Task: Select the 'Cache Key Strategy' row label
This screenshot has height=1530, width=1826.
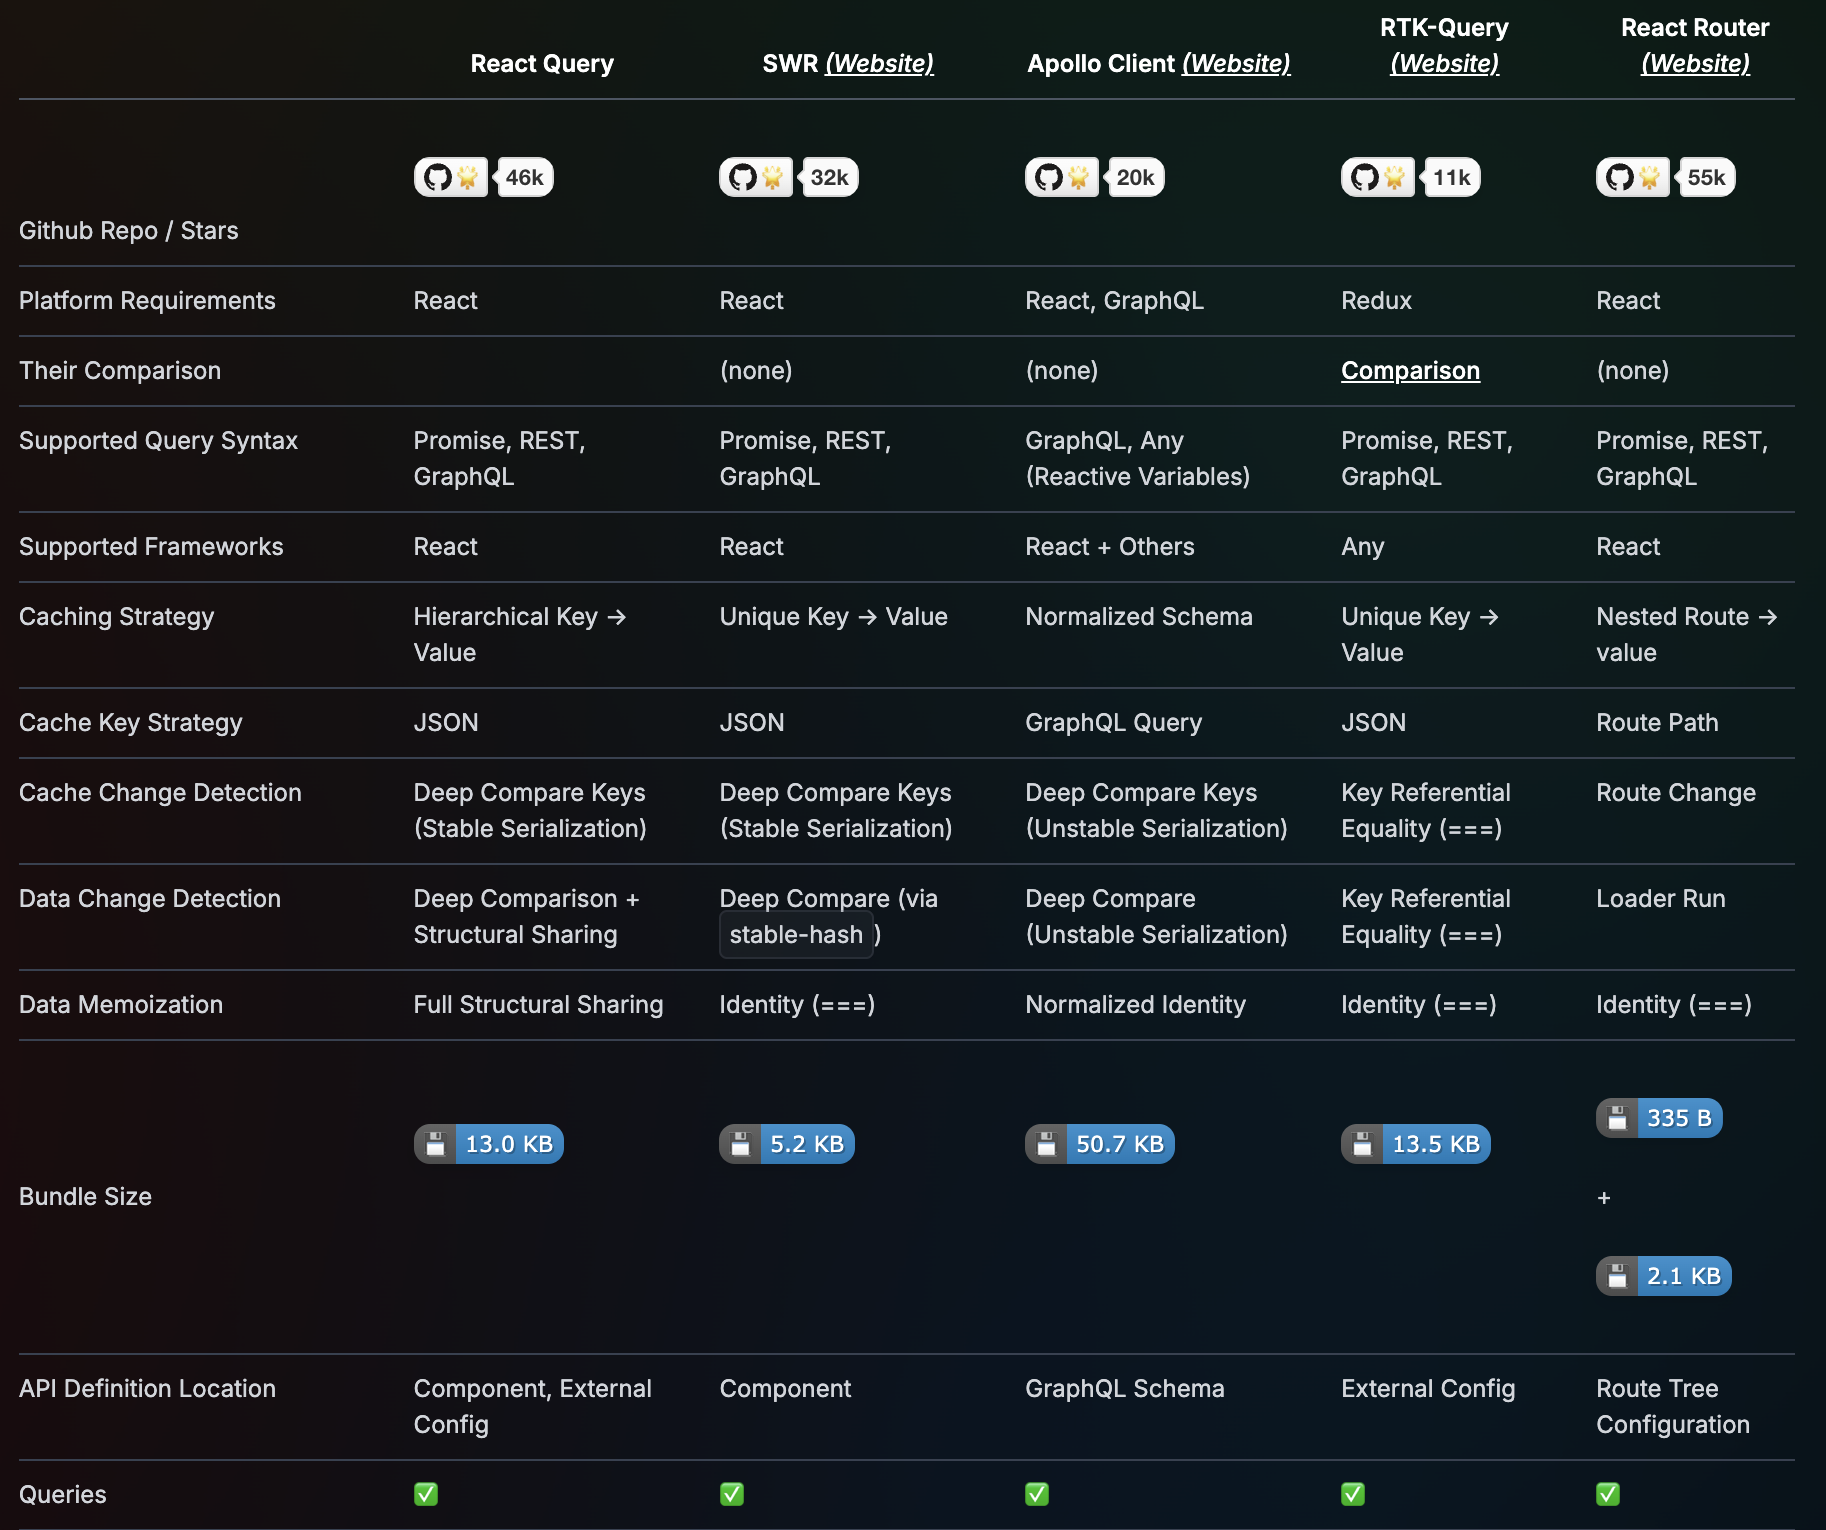Action: 131,723
